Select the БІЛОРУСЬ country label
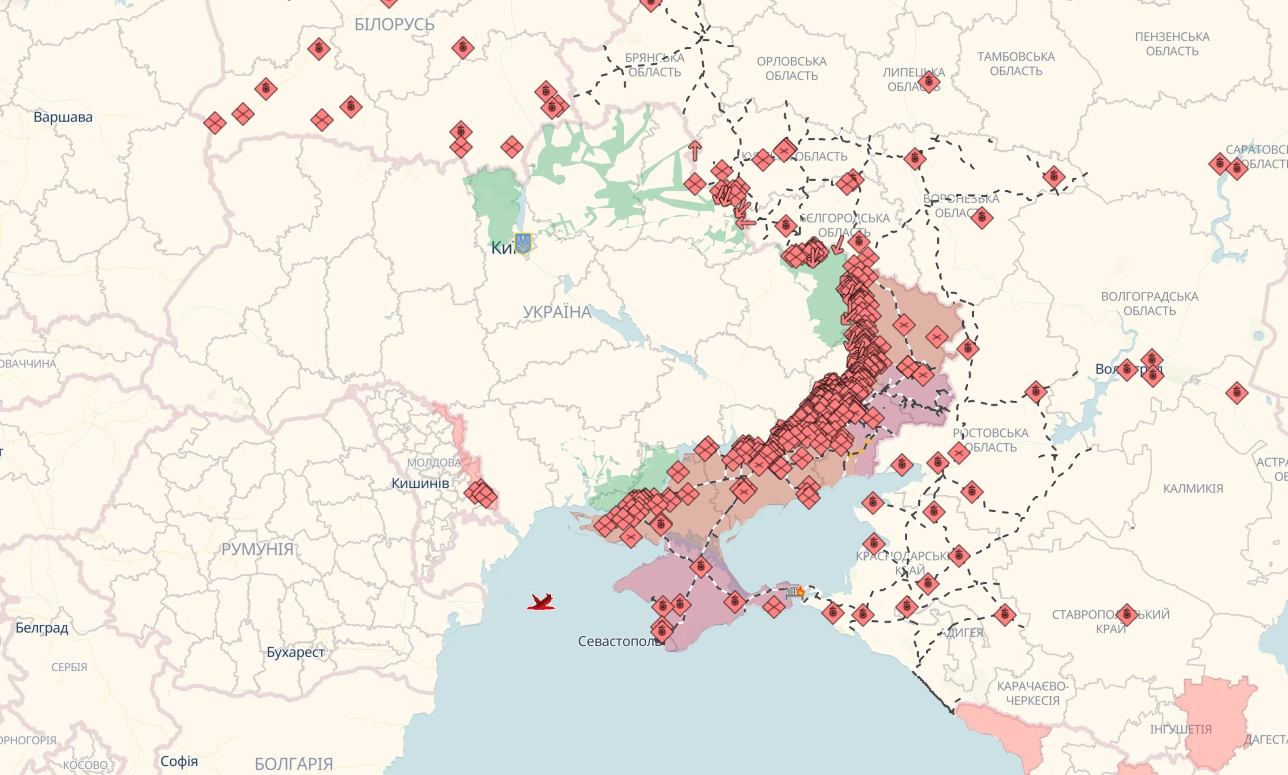This screenshot has width=1288, height=775. (395, 24)
